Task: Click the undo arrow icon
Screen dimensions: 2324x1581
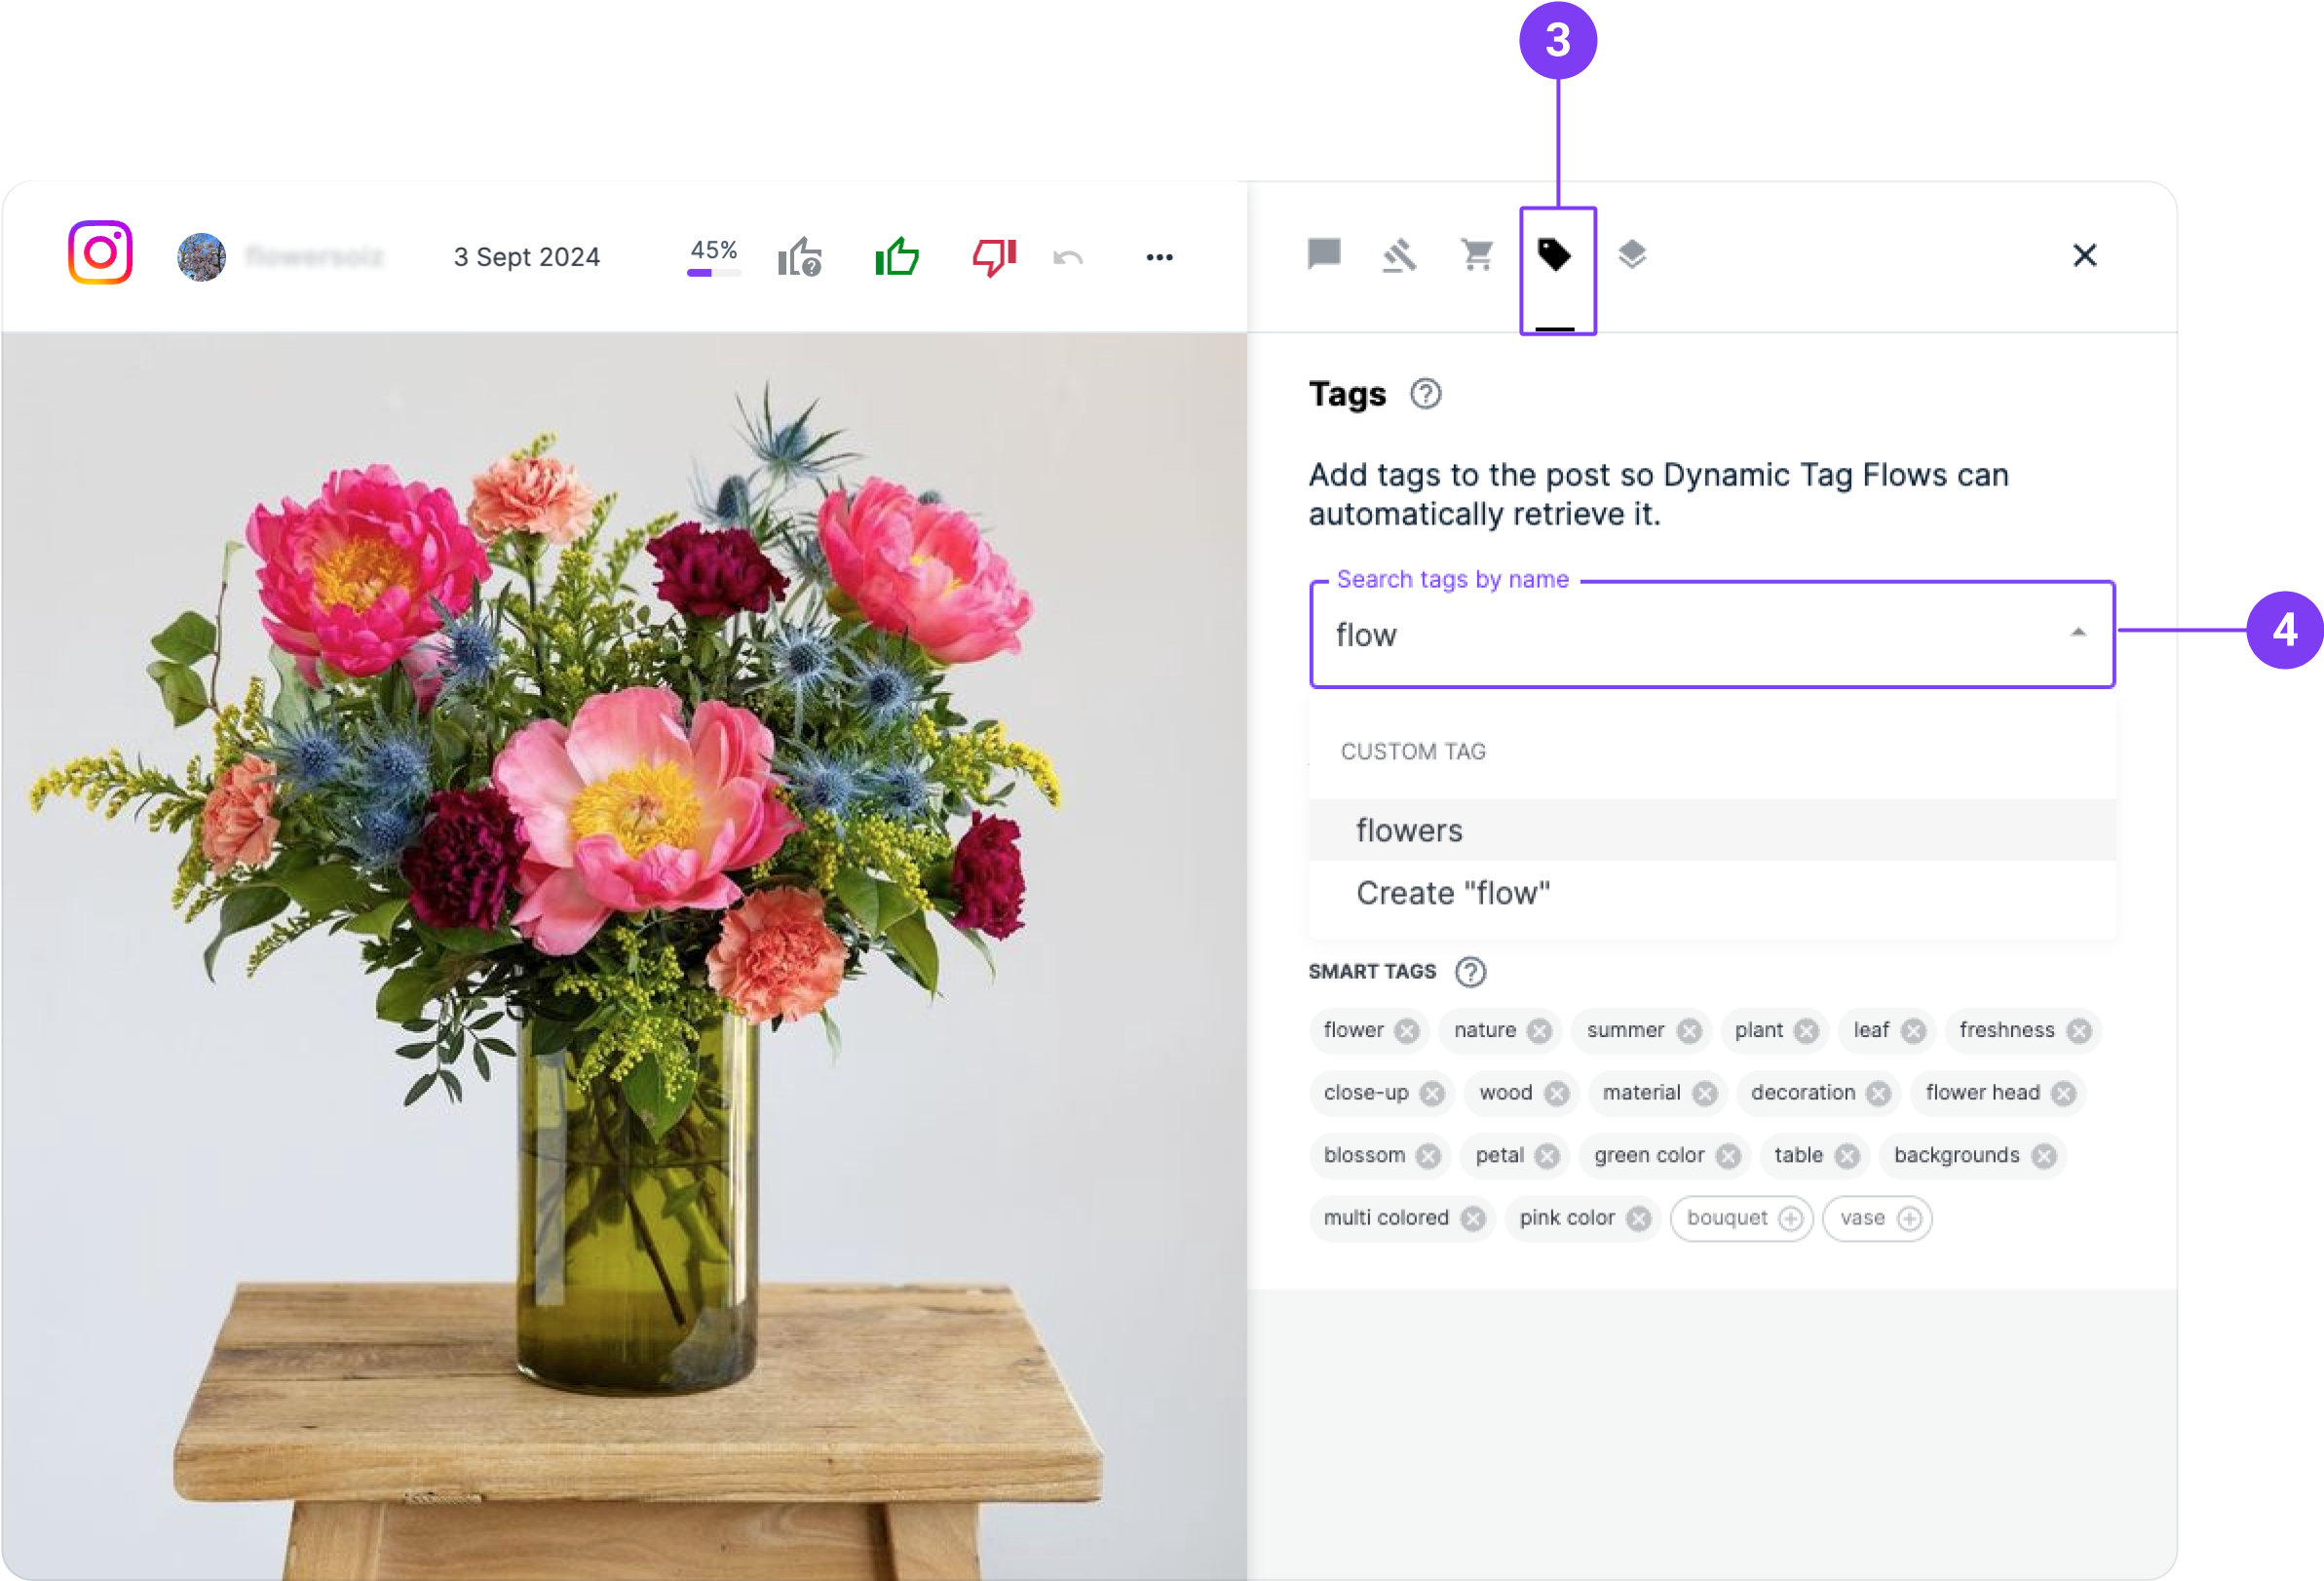Action: coord(1068,258)
